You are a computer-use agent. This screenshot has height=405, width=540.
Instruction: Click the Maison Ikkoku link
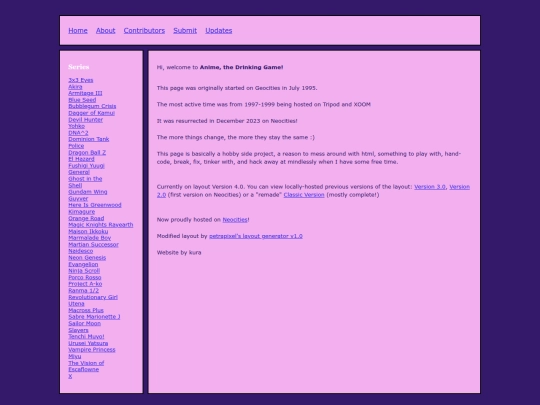[x=88, y=231]
